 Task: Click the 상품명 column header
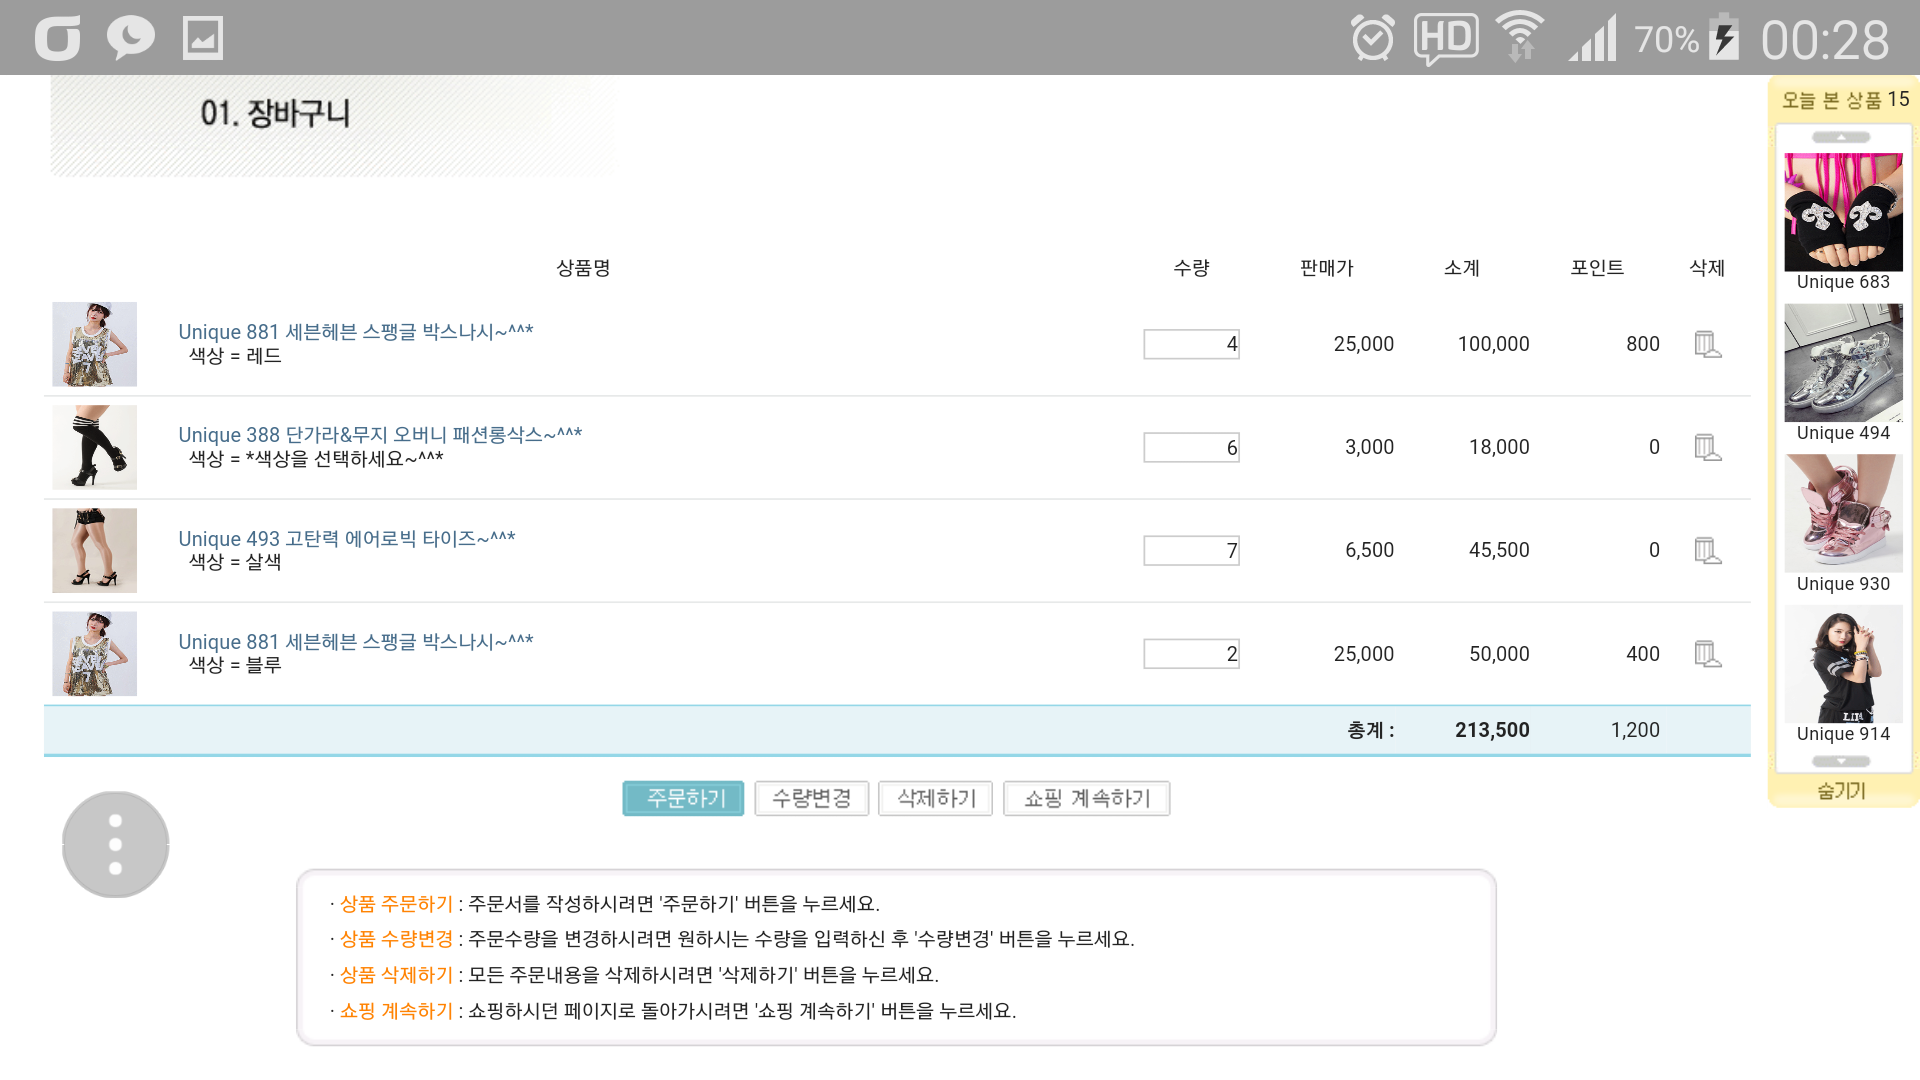point(583,268)
